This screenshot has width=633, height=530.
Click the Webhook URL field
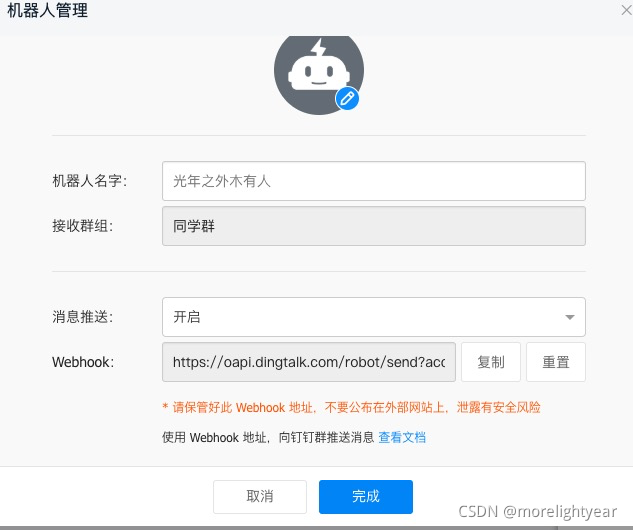tap(309, 362)
